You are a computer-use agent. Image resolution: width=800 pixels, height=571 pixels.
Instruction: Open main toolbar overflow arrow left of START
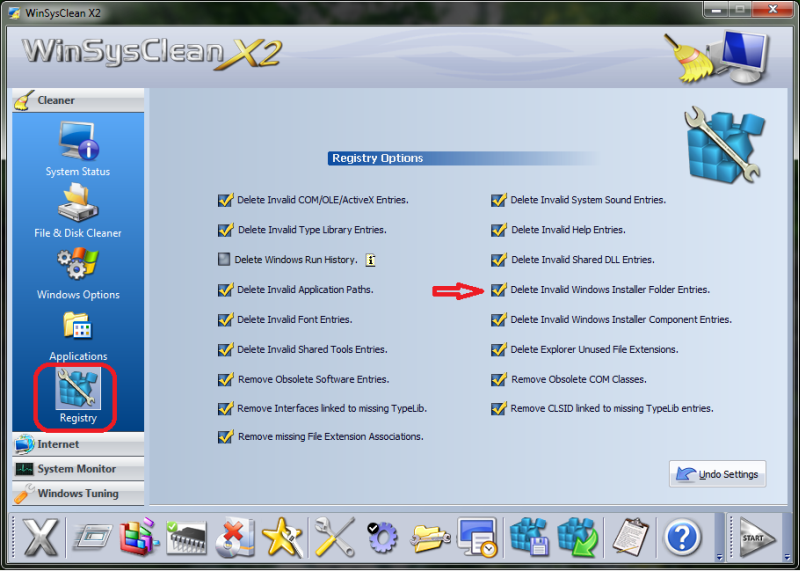[719, 557]
